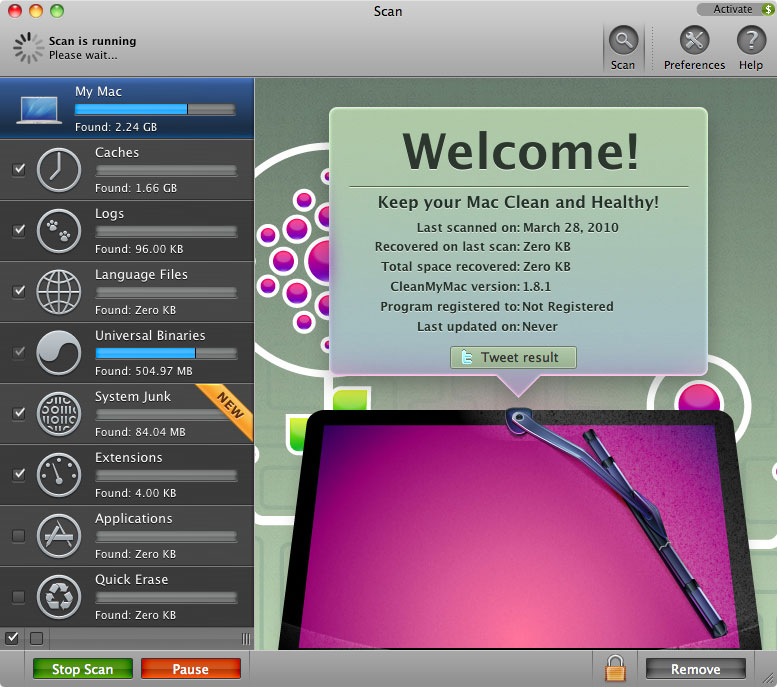Click the Caches clock icon
Screen dimensions: 777x687
[58, 170]
